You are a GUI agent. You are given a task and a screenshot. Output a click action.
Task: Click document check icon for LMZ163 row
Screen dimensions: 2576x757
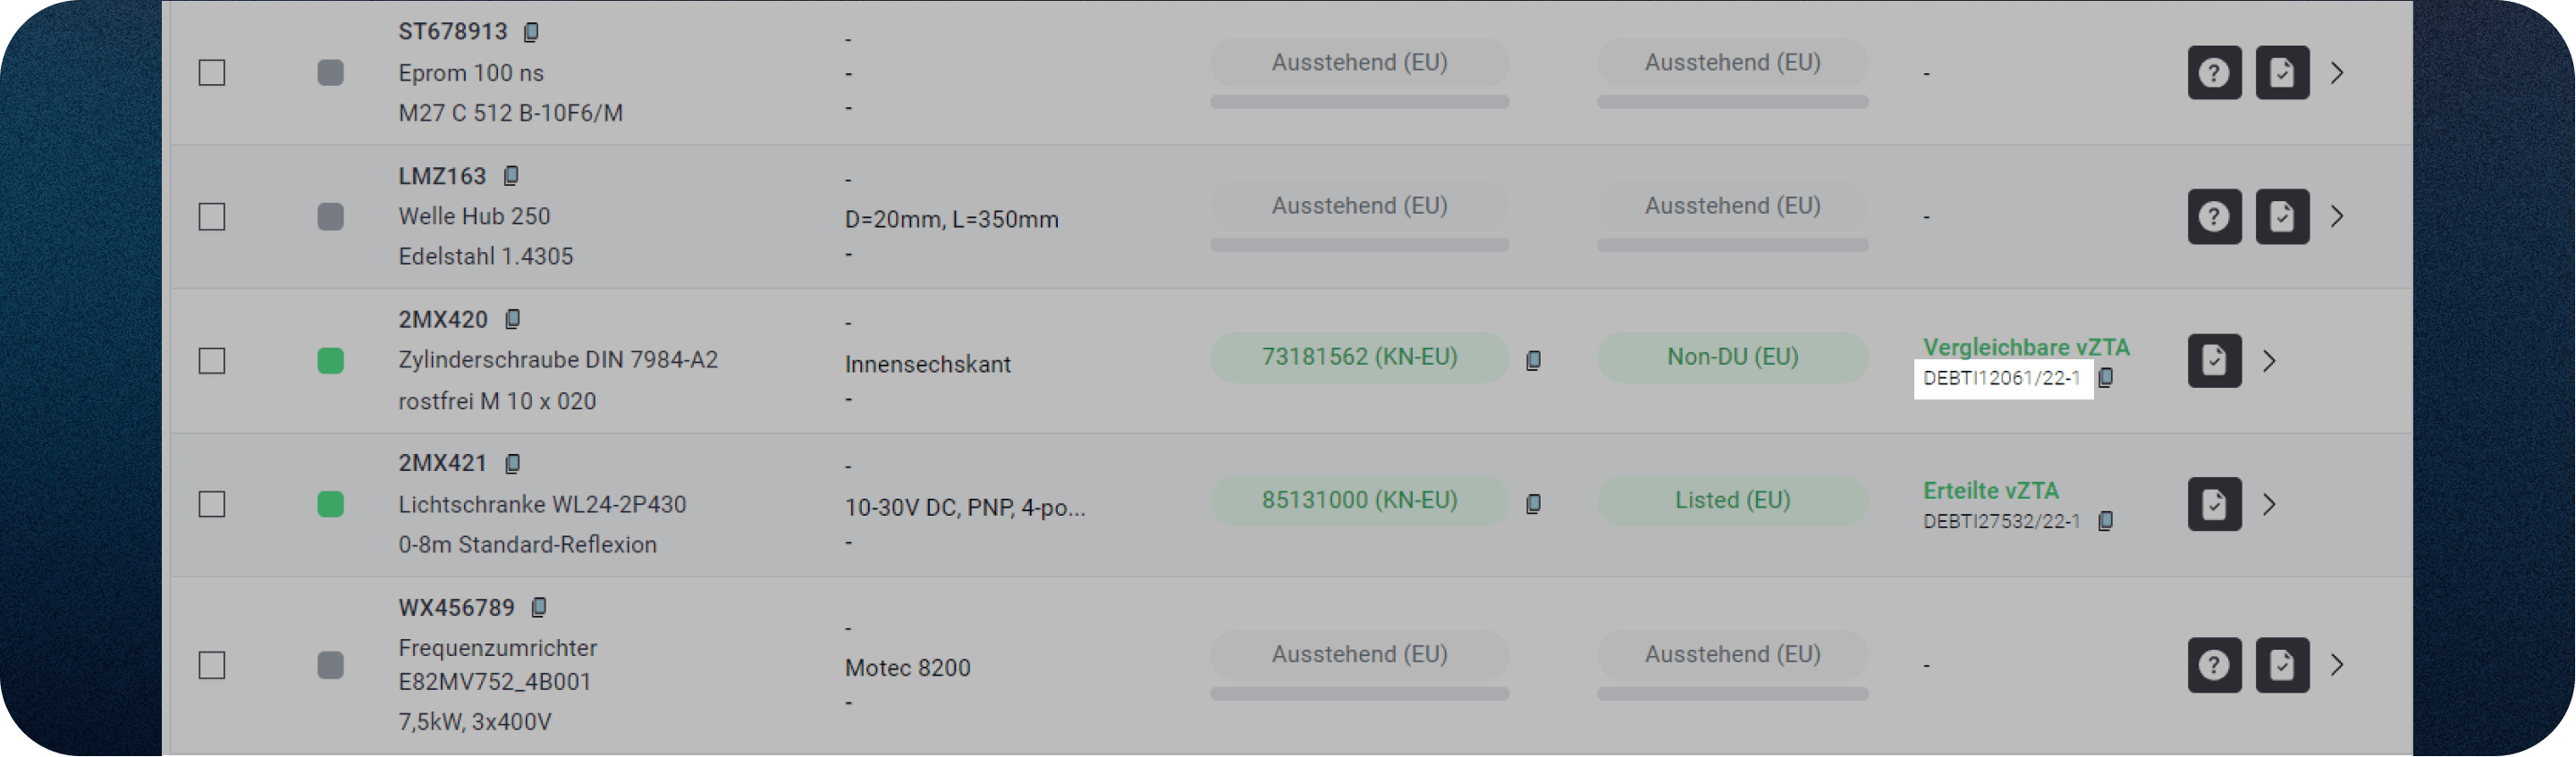(x=2282, y=217)
